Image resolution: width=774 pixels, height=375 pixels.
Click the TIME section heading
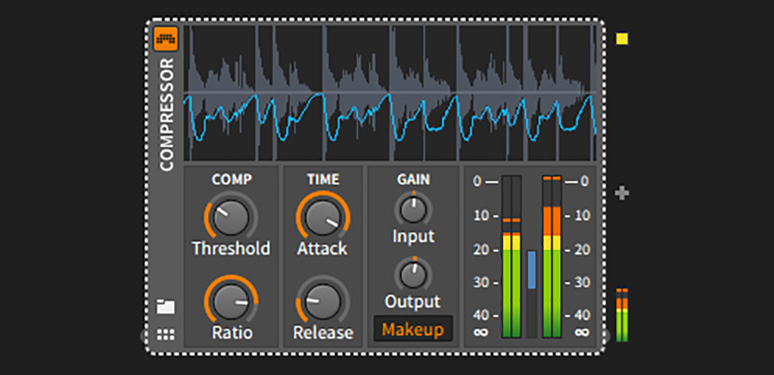[x=323, y=180]
